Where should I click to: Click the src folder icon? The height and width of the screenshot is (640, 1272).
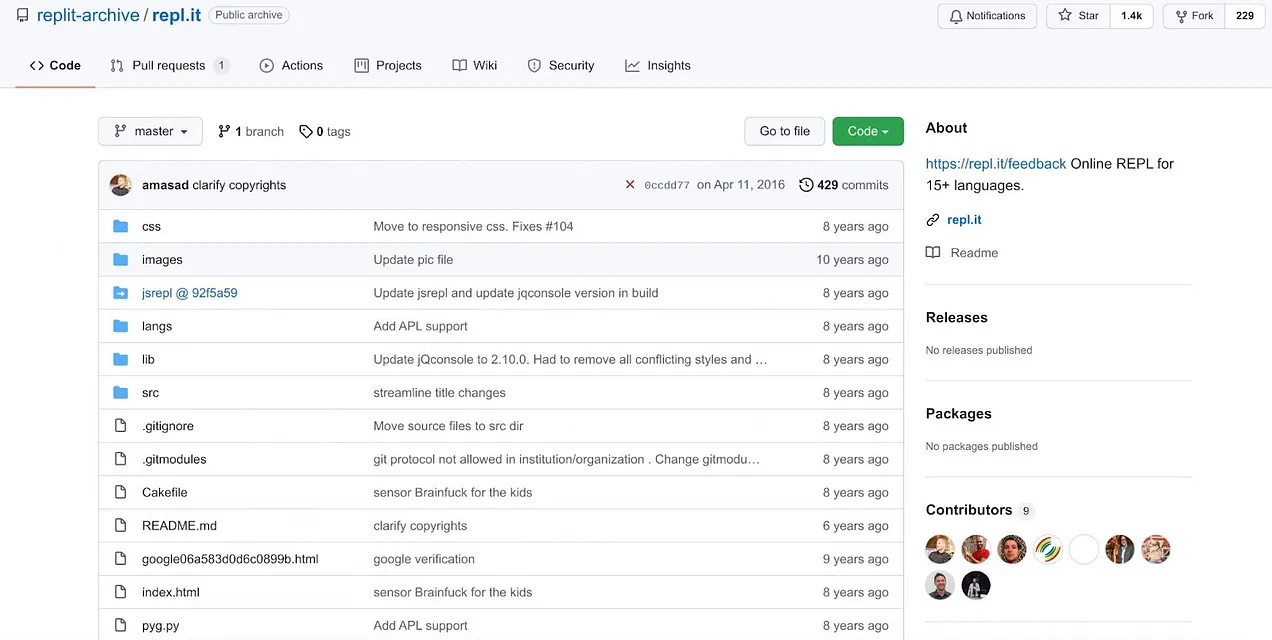pyautogui.click(x=121, y=392)
